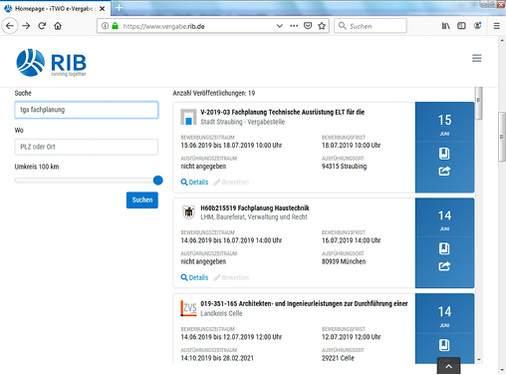Open a new browser tab

[x=119, y=8]
